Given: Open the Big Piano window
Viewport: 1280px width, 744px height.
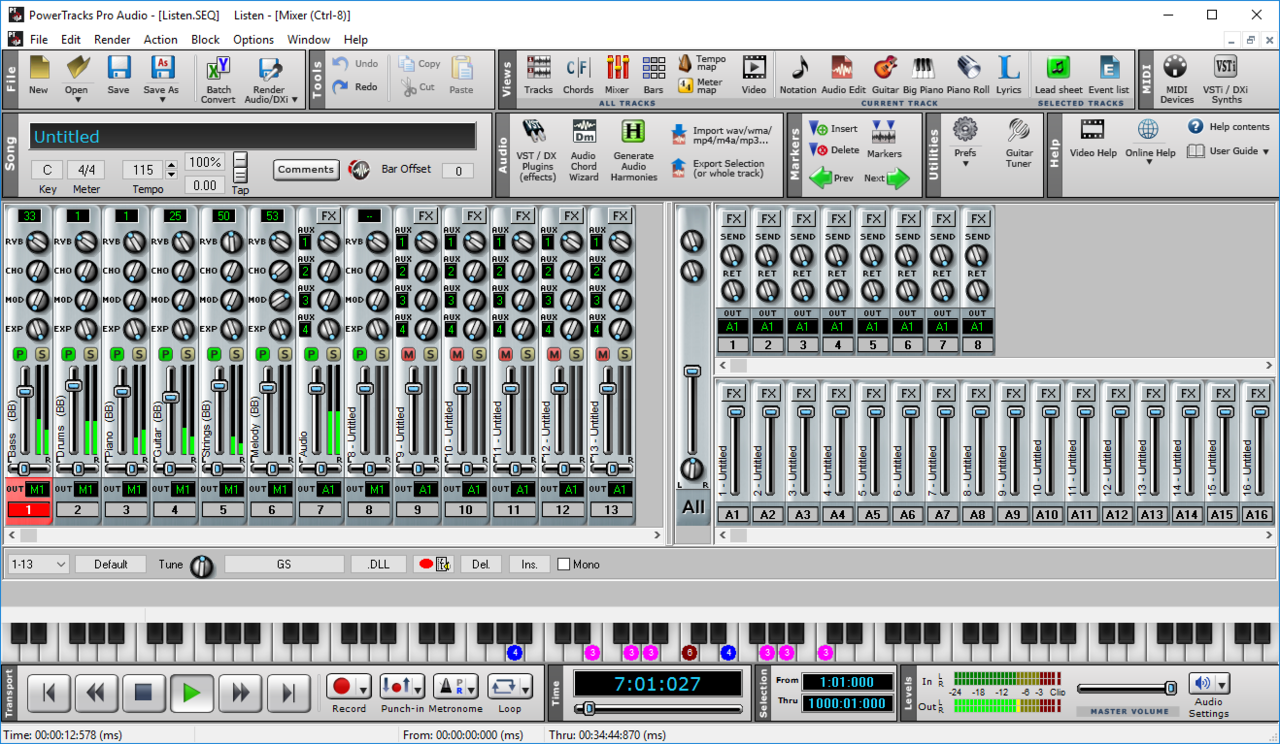Looking at the screenshot, I should tap(923, 75).
